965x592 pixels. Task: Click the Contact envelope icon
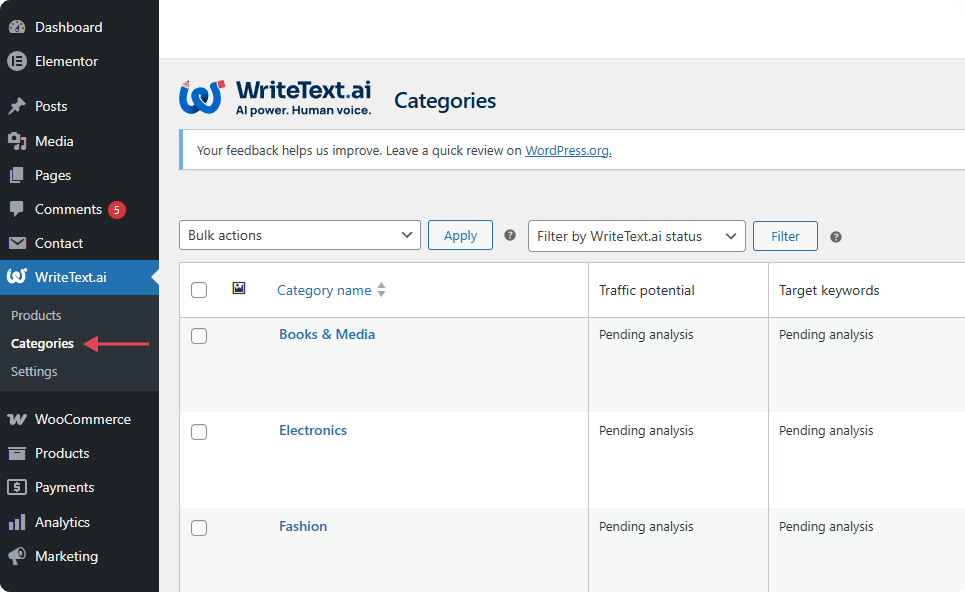(x=17, y=243)
